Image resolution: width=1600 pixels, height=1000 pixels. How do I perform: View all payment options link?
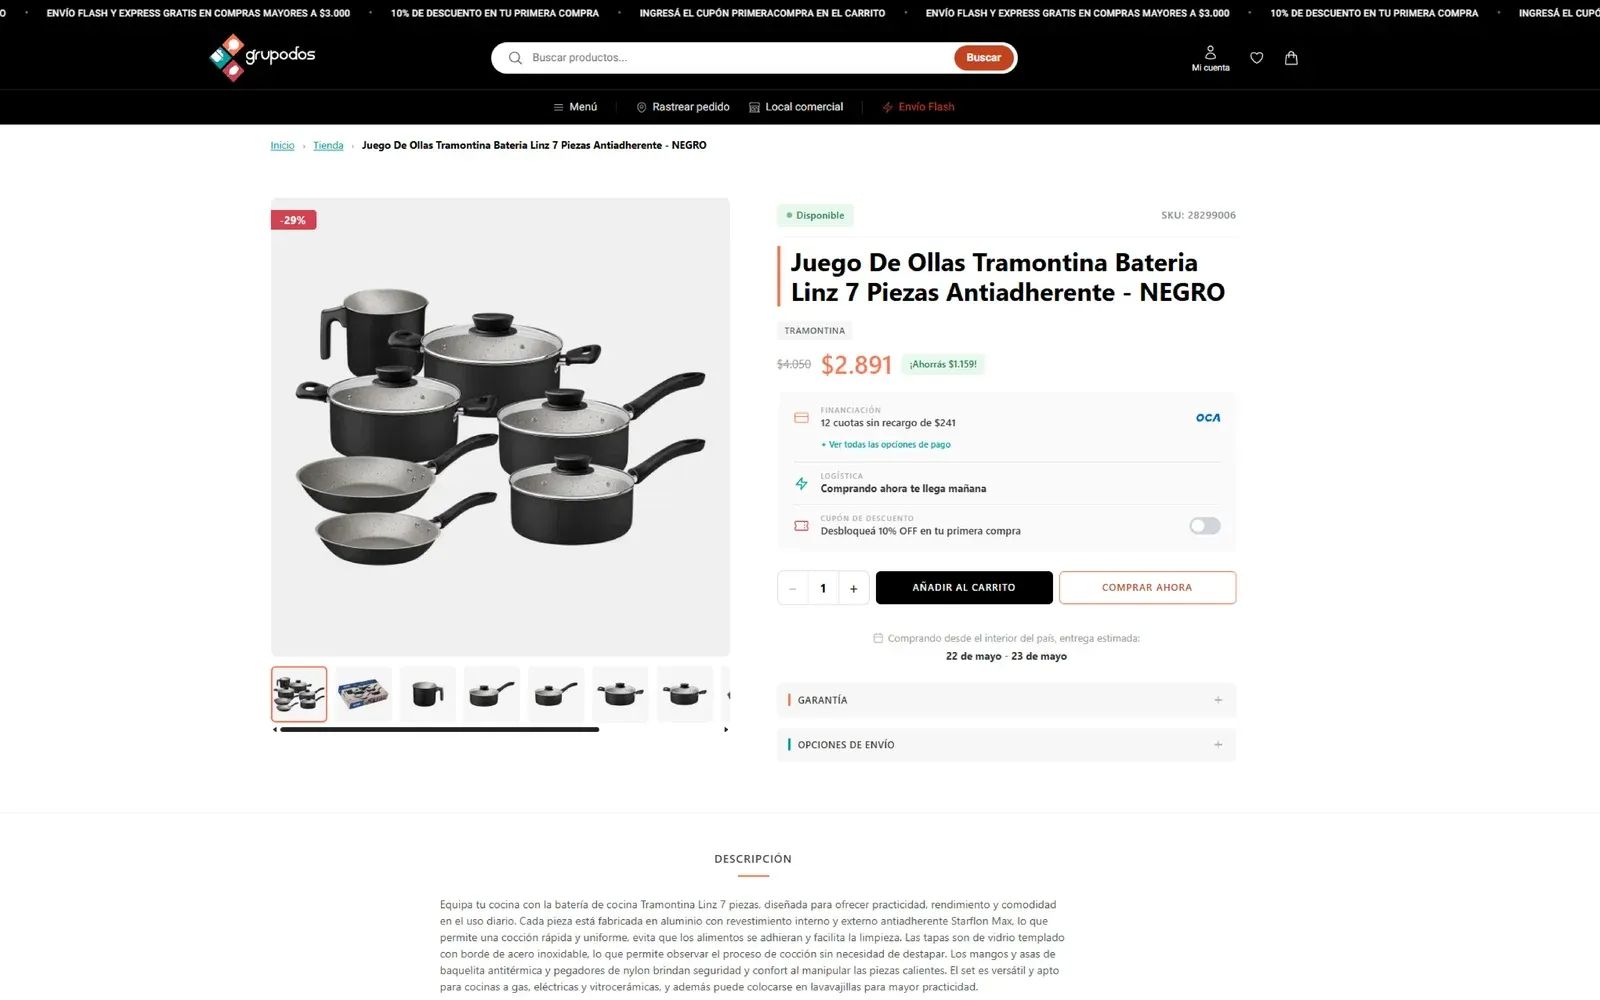[886, 445]
